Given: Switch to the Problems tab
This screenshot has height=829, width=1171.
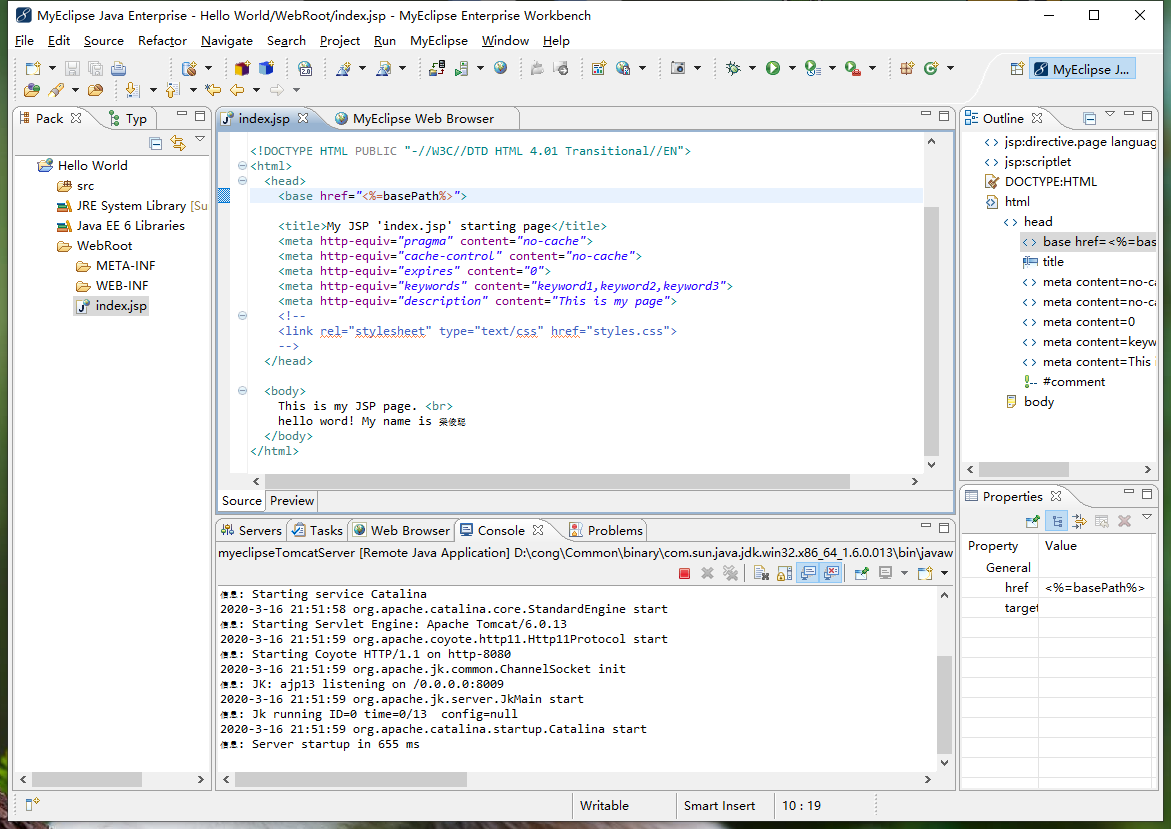Looking at the screenshot, I should [x=614, y=530].
